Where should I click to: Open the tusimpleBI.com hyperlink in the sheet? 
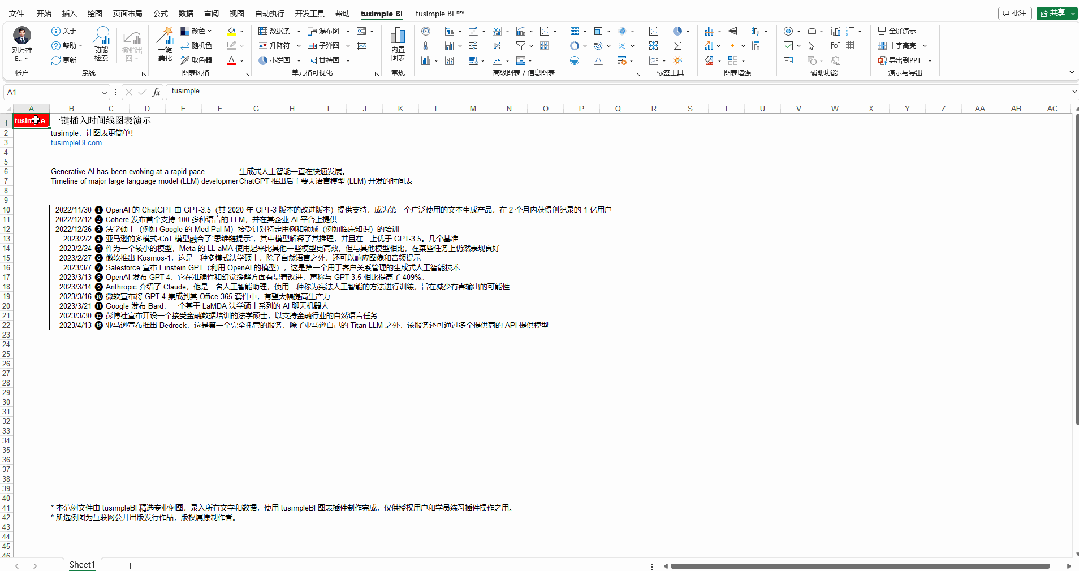(x=76, y=143)
